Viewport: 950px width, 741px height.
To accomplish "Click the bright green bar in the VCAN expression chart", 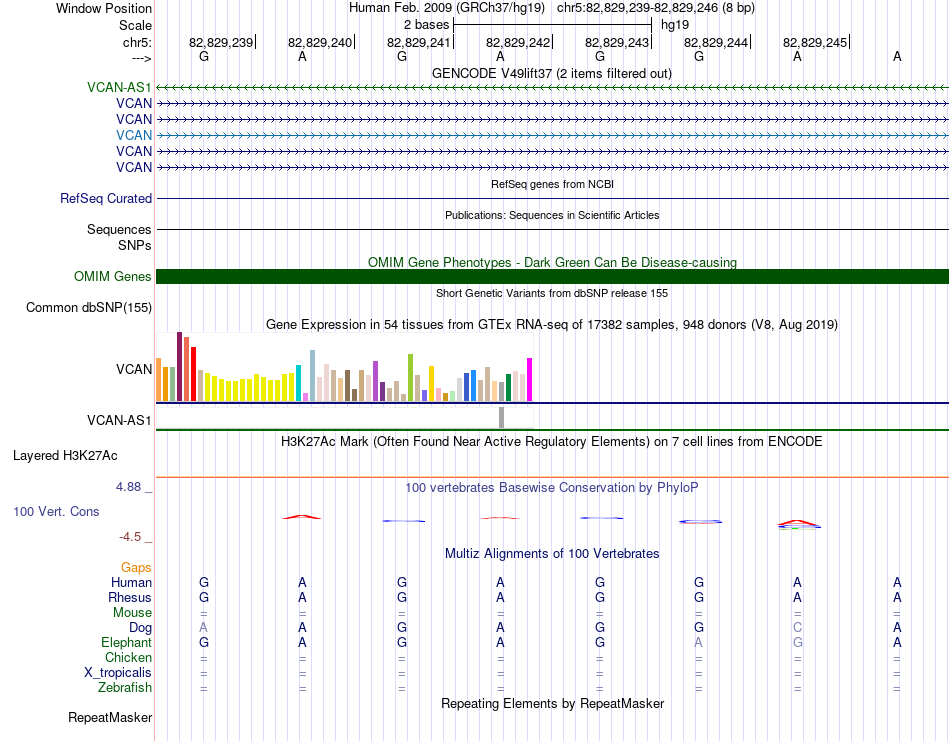I will (410, 377).
